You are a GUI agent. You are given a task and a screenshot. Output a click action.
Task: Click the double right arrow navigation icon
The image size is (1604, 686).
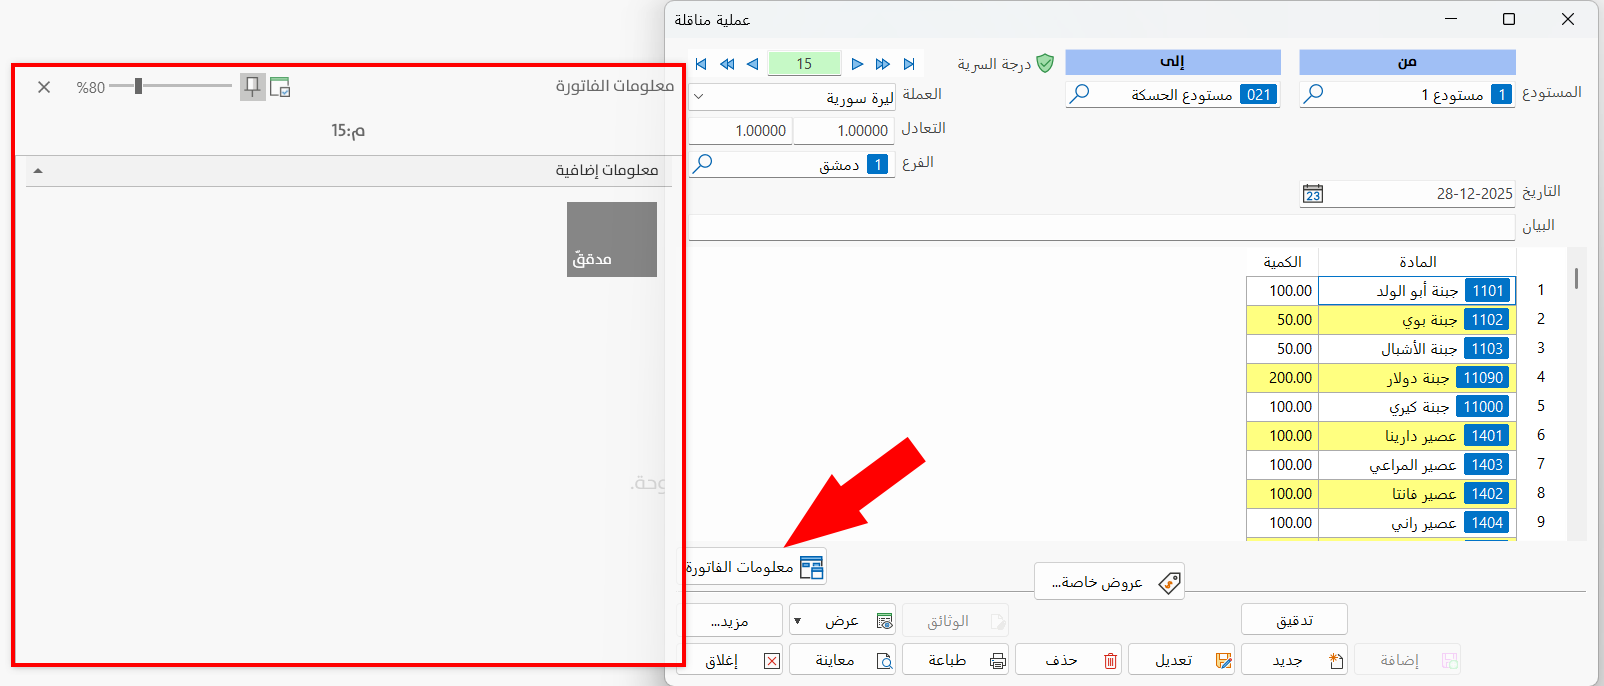click(x=882, y=64)
